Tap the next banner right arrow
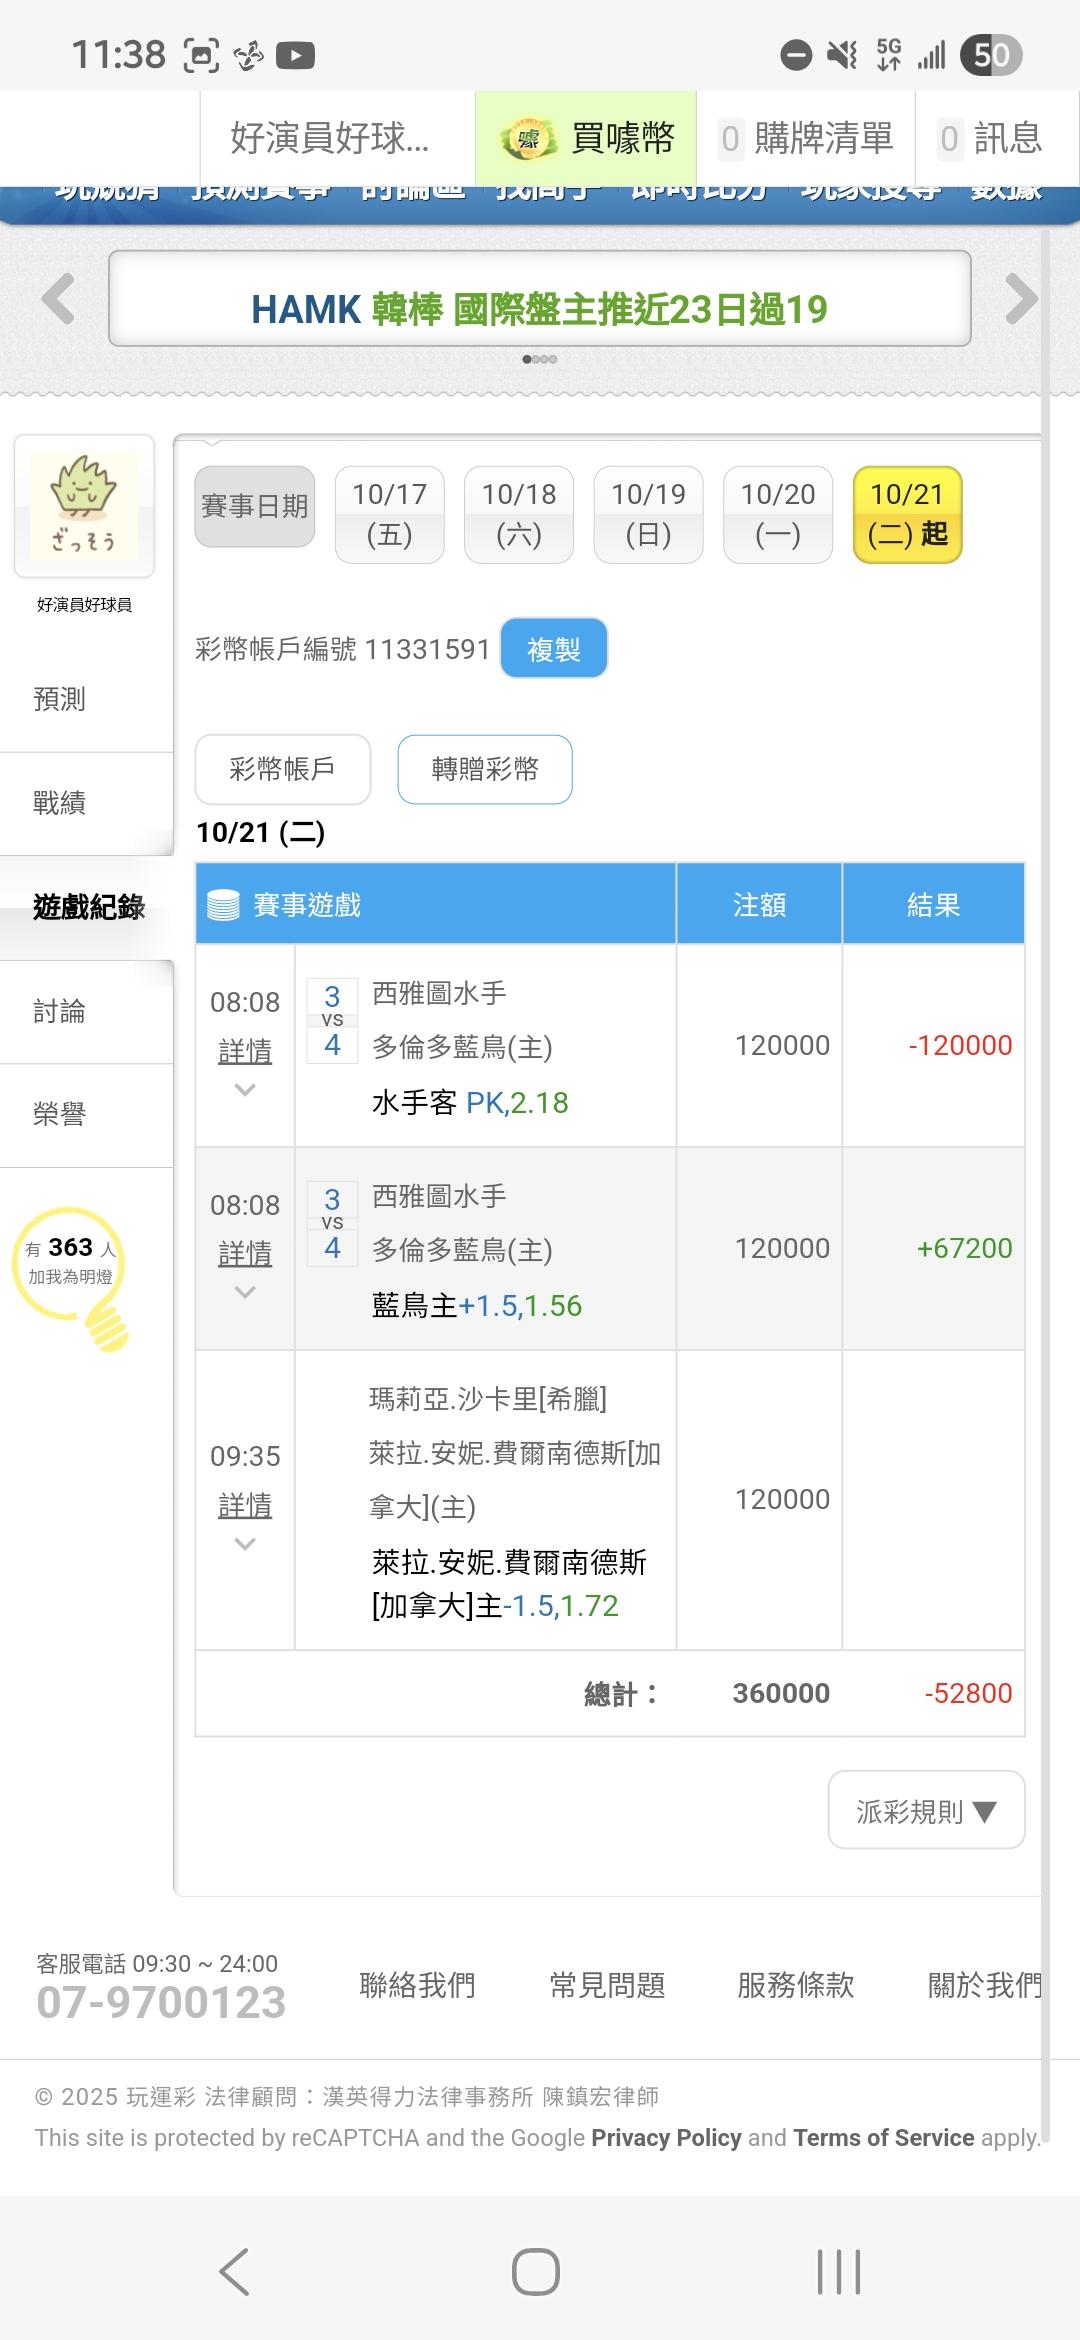This screenshot has width=1080, height=2340. 1021,299
